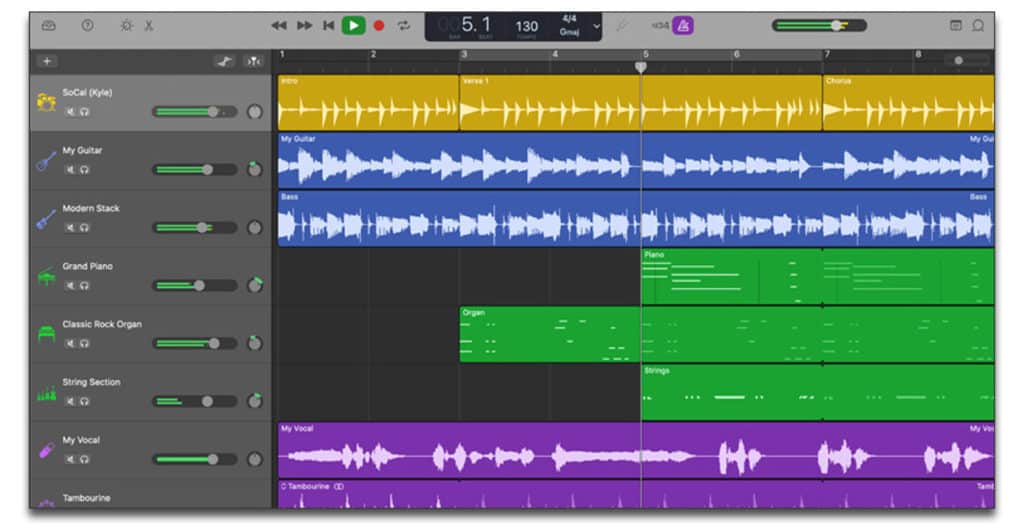Select the Classic Rock Organ icon
The image size is (1024, 527).
(46, 334)
